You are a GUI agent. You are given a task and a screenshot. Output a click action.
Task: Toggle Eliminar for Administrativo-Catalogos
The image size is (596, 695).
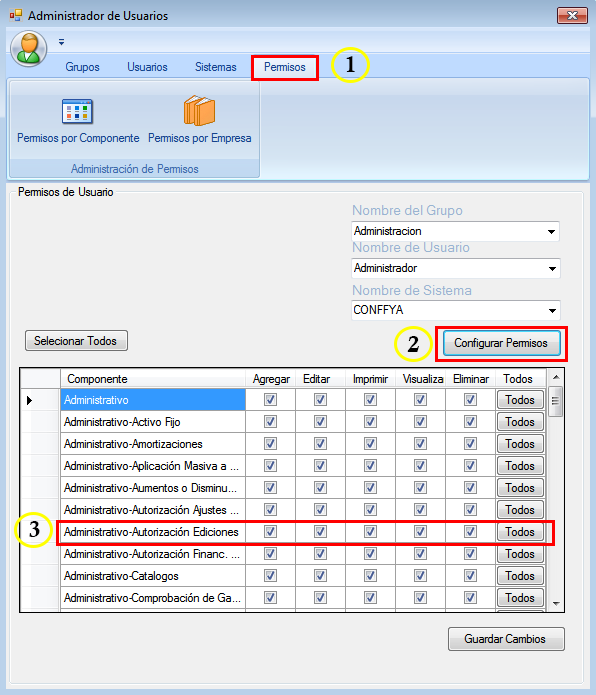470,576
